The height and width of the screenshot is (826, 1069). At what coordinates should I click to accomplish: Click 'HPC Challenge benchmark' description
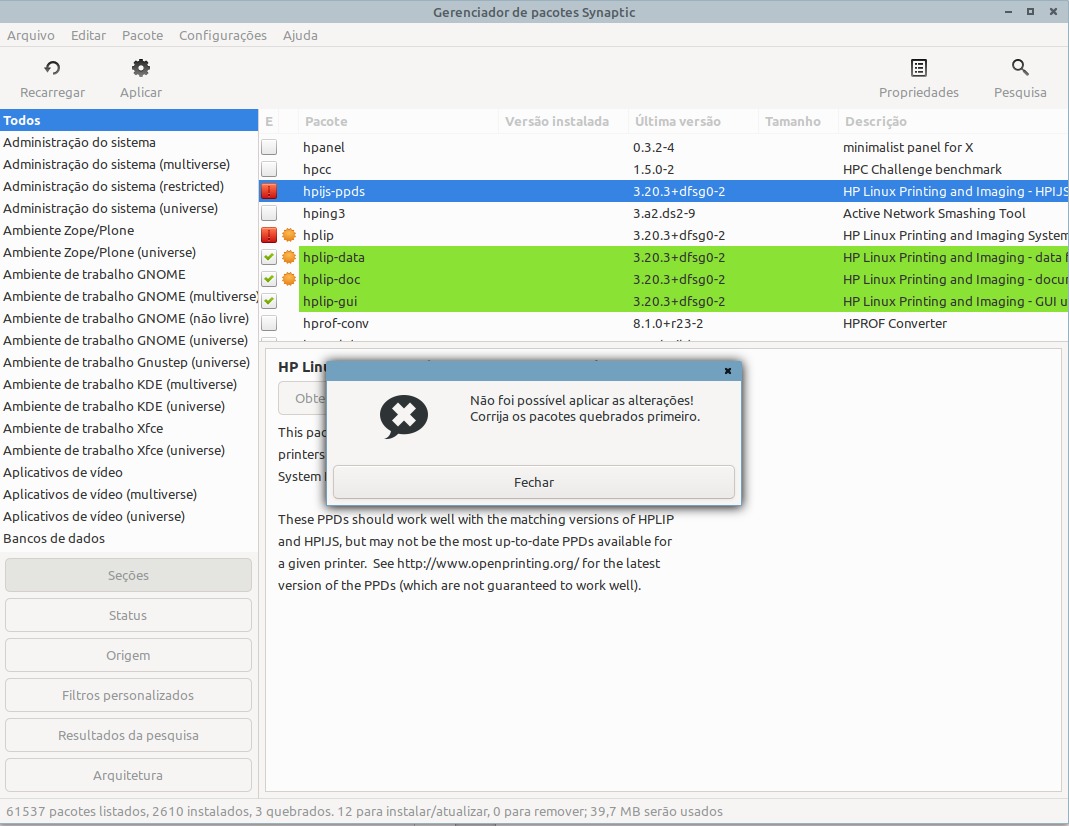922,169
